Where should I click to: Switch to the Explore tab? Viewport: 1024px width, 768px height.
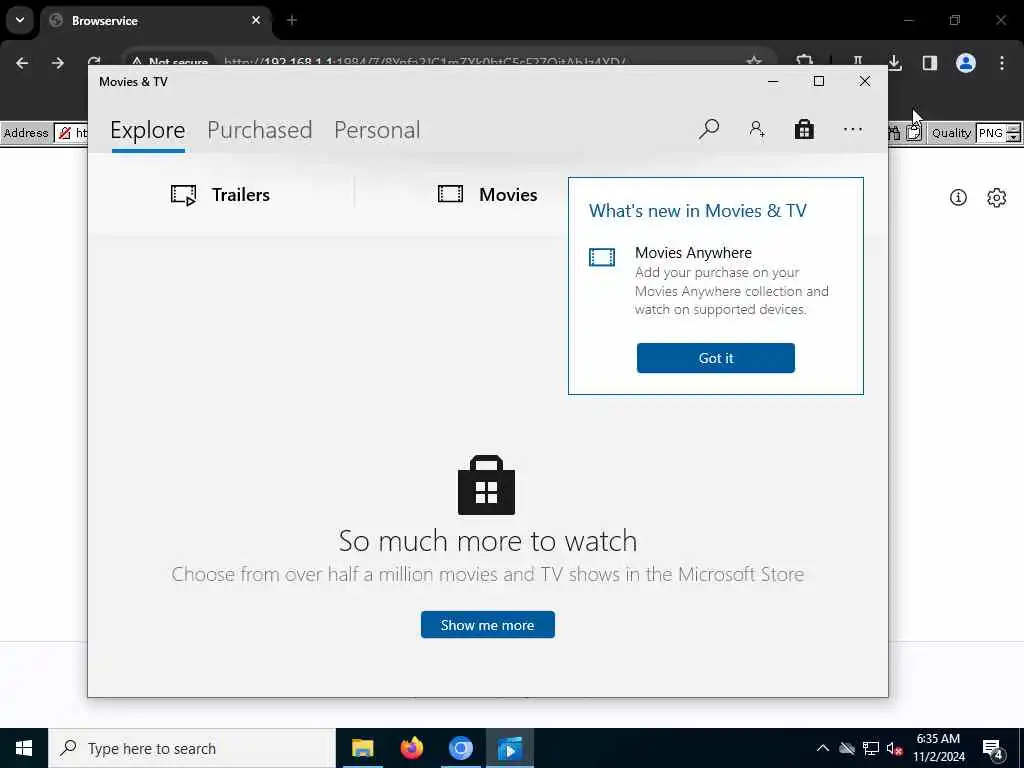click(x=148, y=130)
